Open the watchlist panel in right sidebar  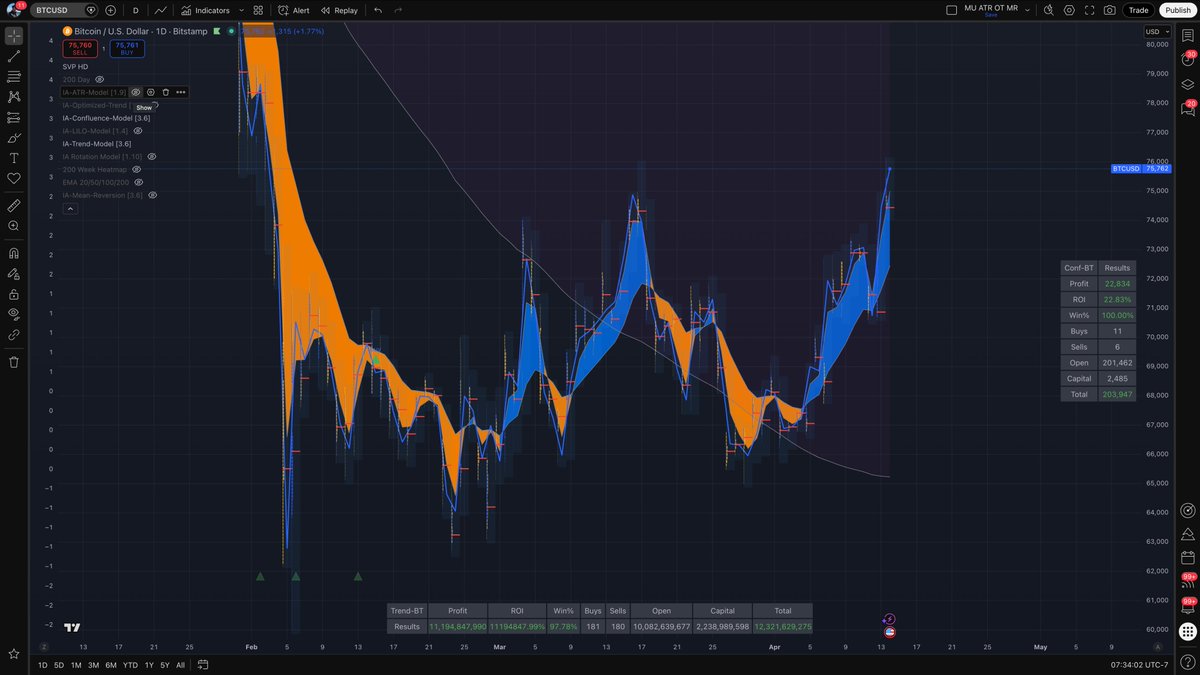[x=1188, y=36]
